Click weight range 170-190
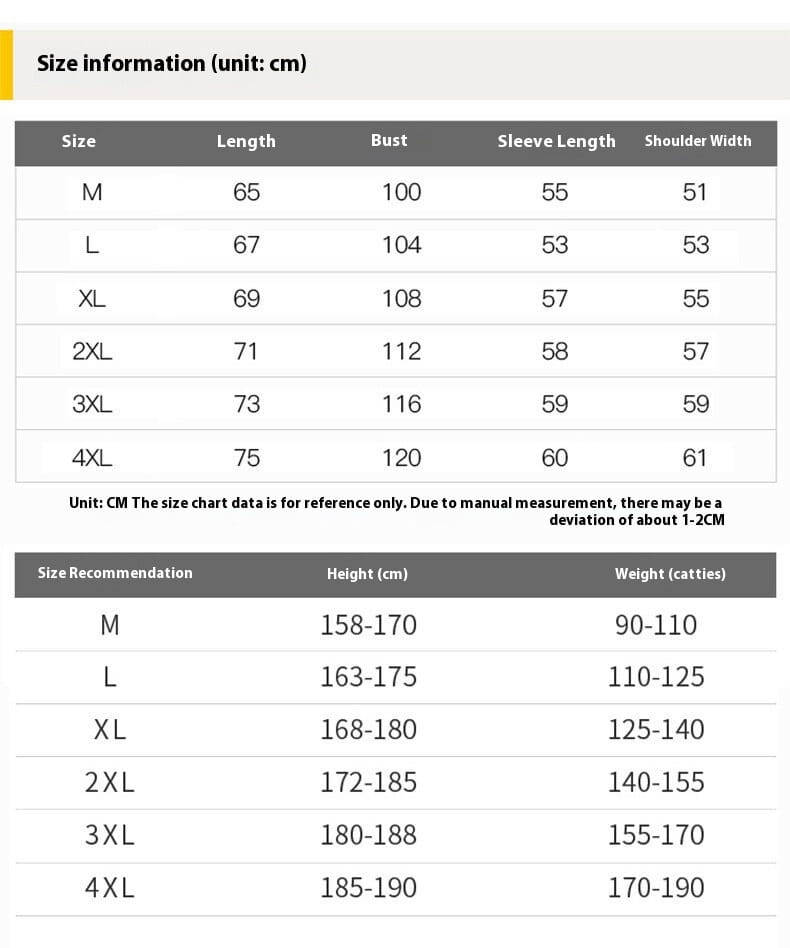Viewport: 790px width, 948px height. pos(656,888)
